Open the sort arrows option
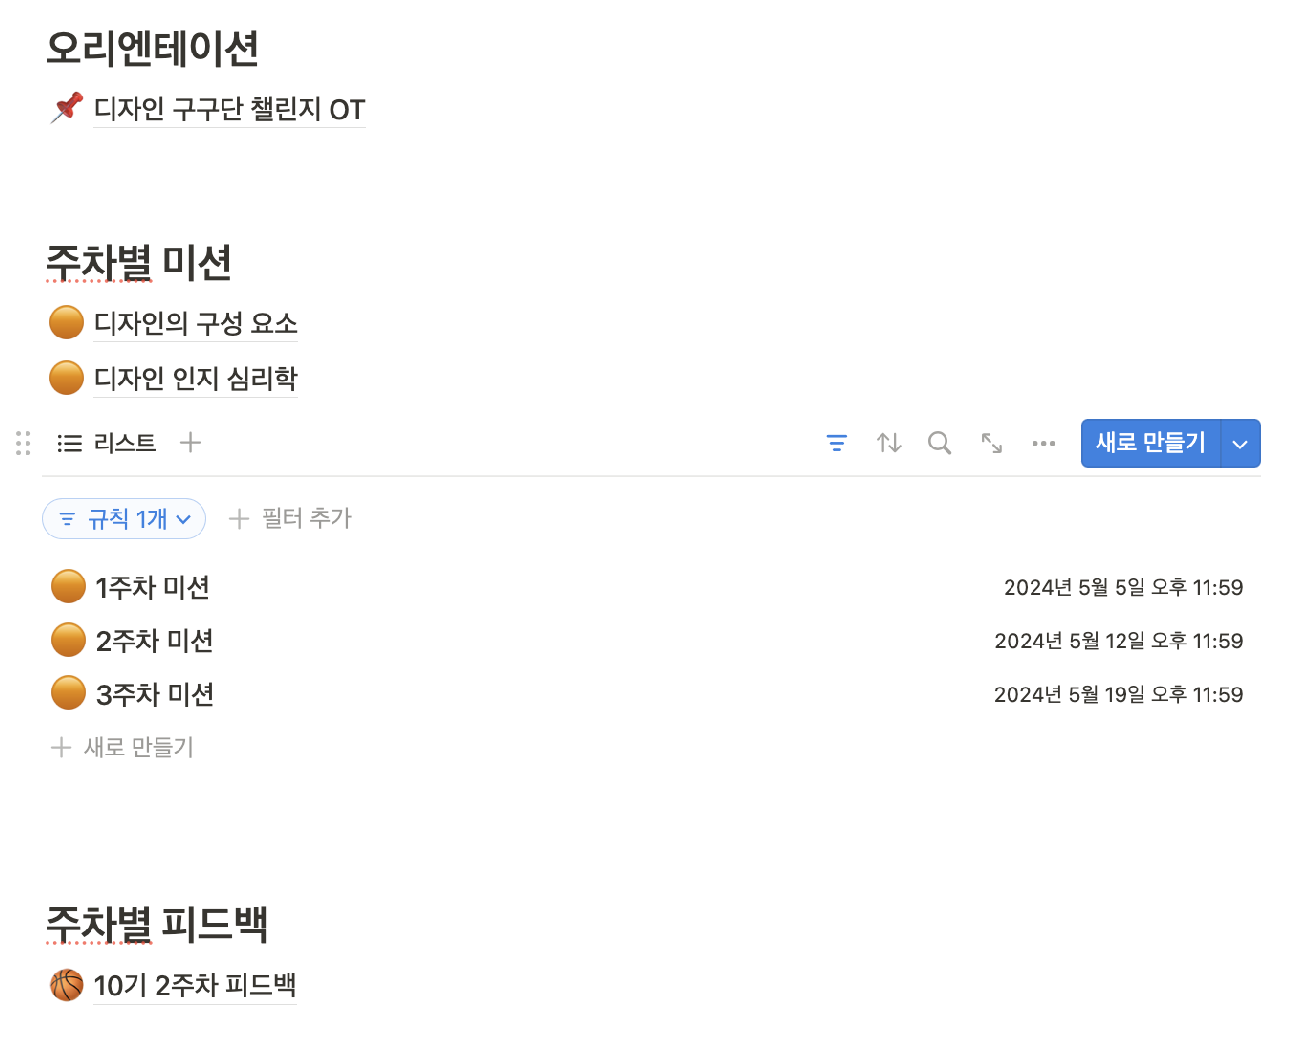1300x1040 pixels. 889,443
